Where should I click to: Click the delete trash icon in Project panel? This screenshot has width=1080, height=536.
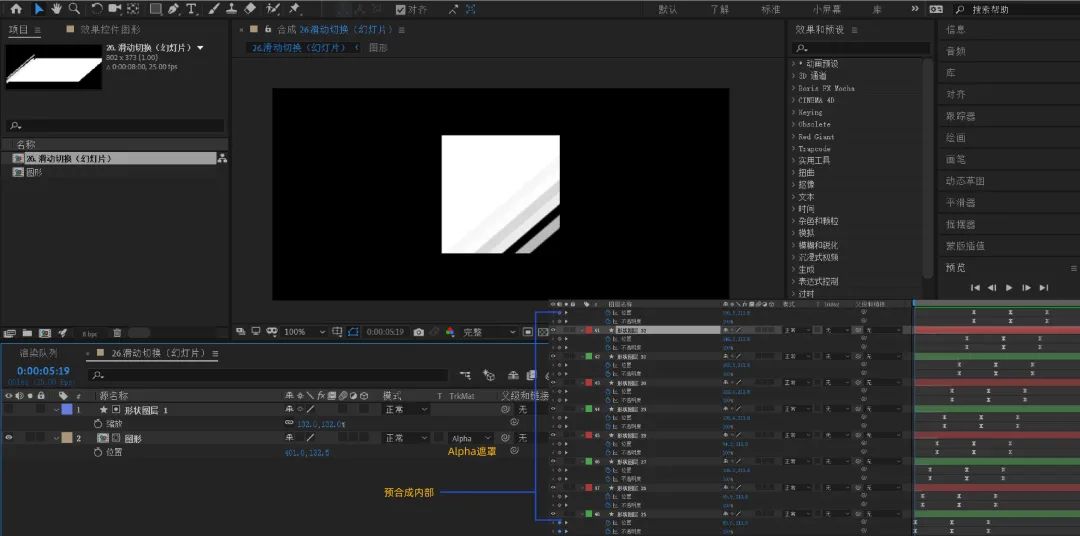point(117,333)
